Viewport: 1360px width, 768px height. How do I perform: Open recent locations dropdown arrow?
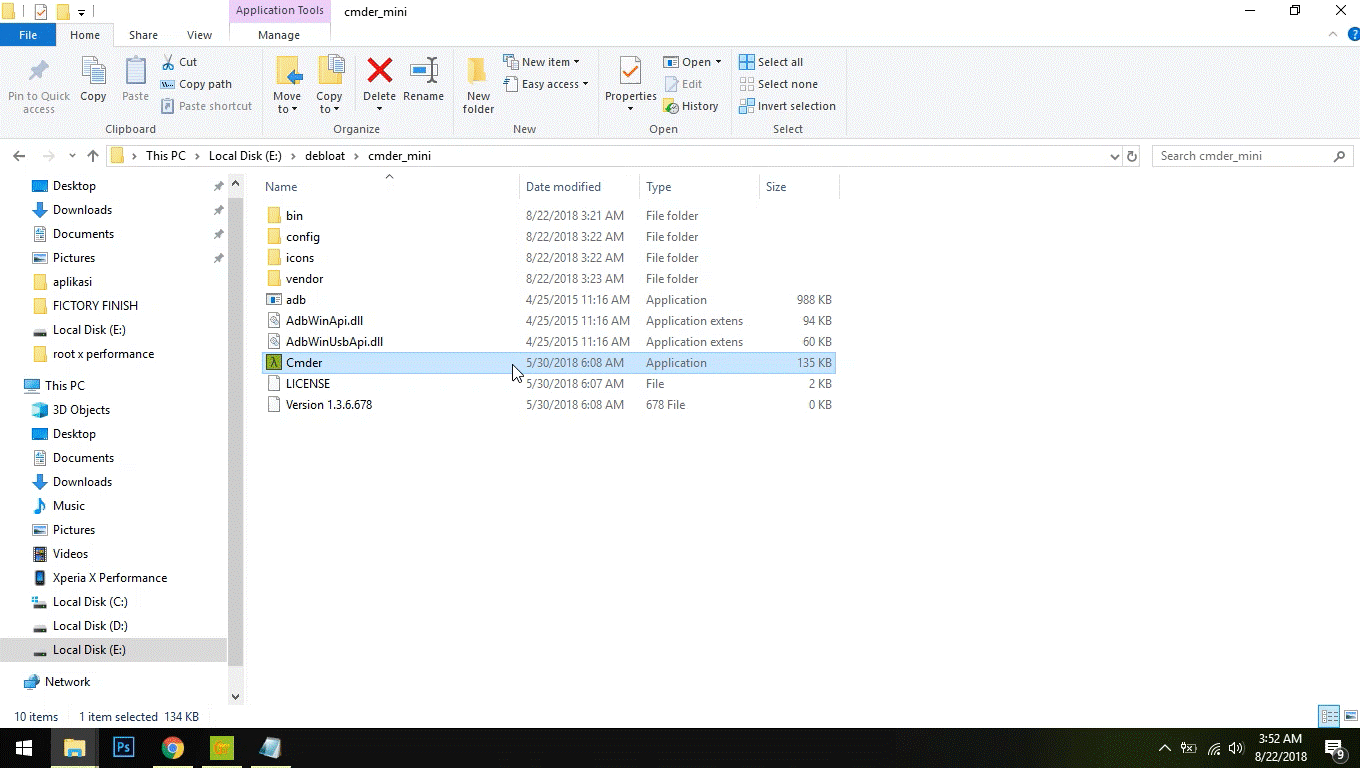pos(72,156)
